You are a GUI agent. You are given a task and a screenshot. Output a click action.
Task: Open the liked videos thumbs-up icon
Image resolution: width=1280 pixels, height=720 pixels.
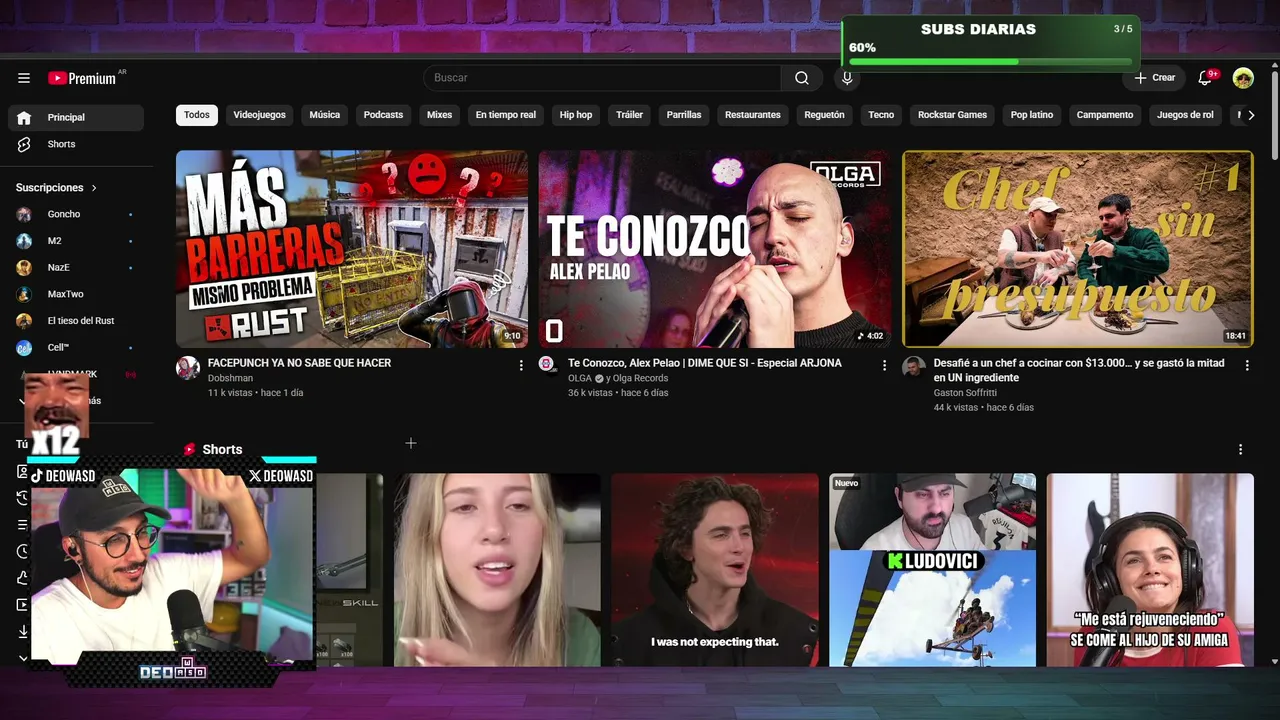[23, 578]
